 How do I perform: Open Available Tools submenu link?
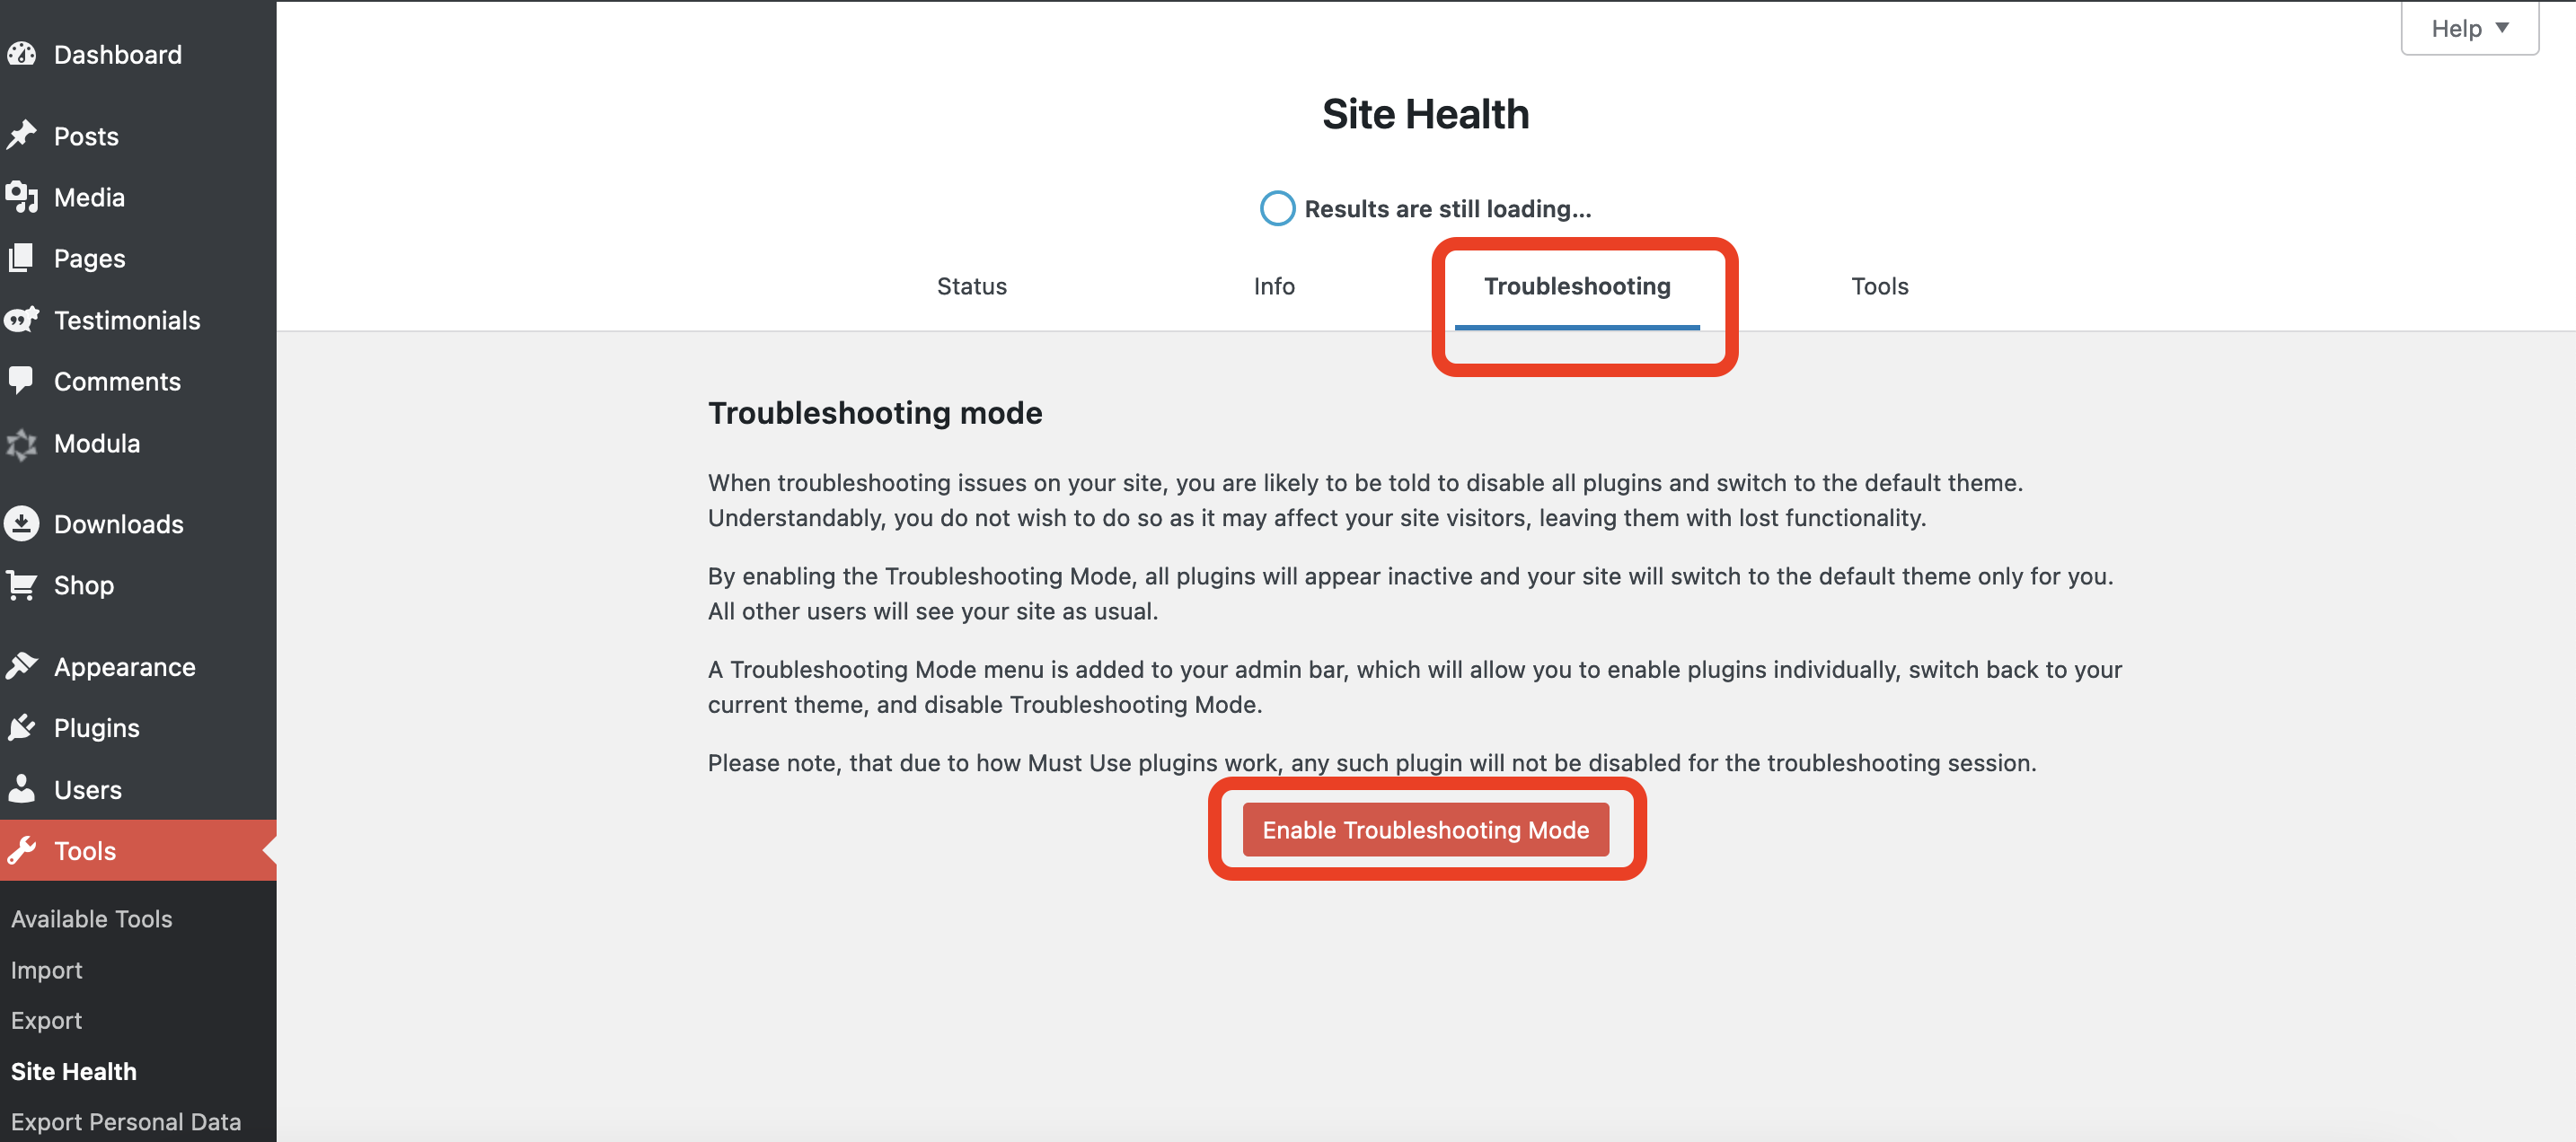coord(92,918)
